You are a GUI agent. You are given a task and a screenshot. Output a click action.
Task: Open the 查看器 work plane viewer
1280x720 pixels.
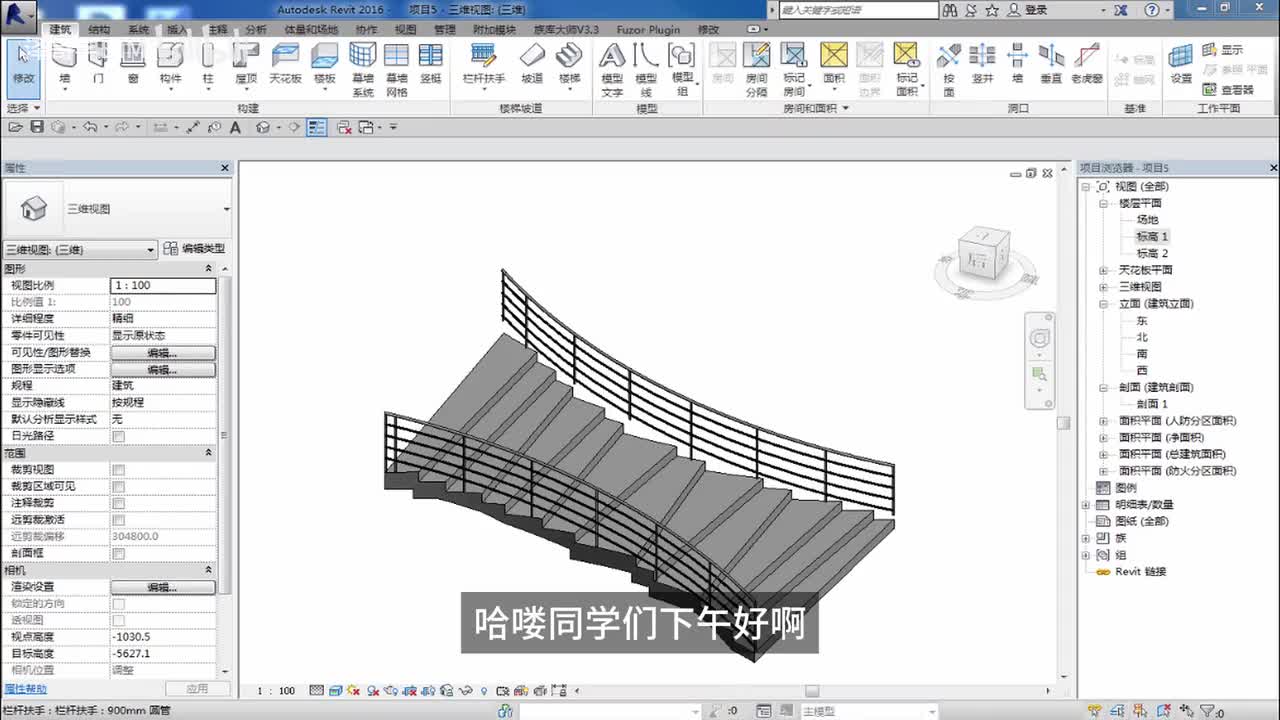pyautogui.click(x=1228, y=89)
